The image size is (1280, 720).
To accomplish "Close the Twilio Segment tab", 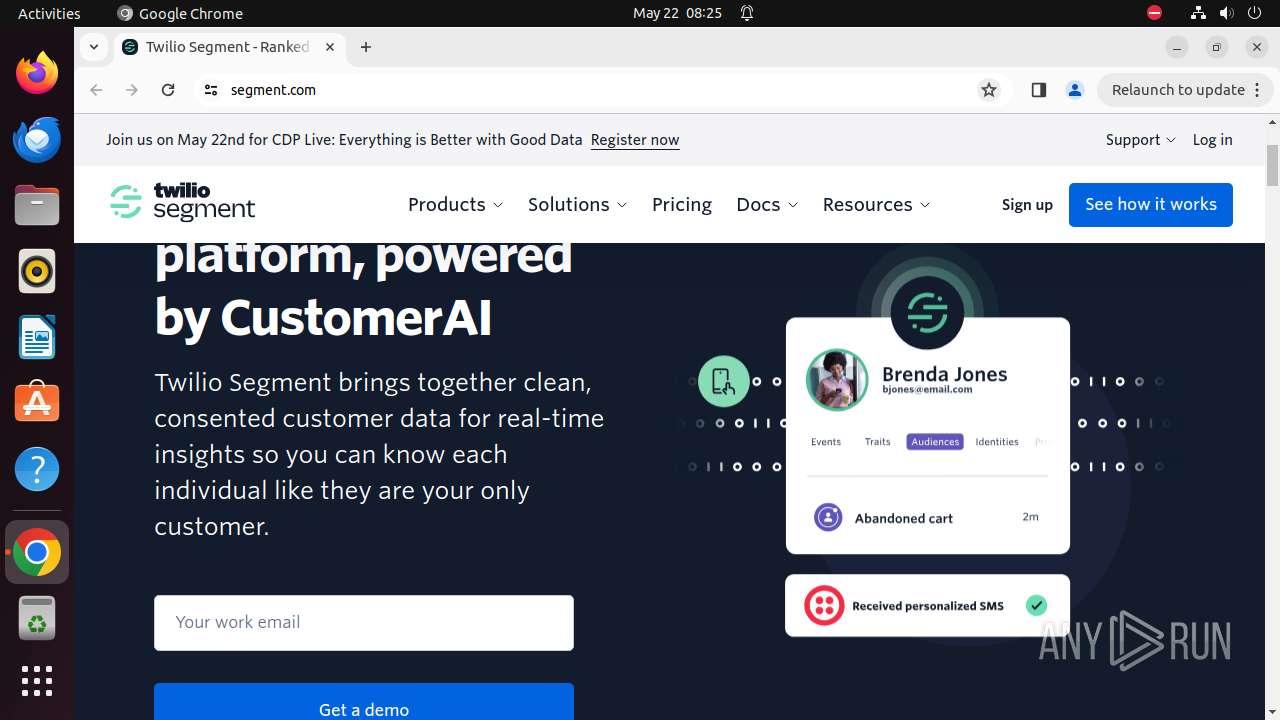I will 330,47.
